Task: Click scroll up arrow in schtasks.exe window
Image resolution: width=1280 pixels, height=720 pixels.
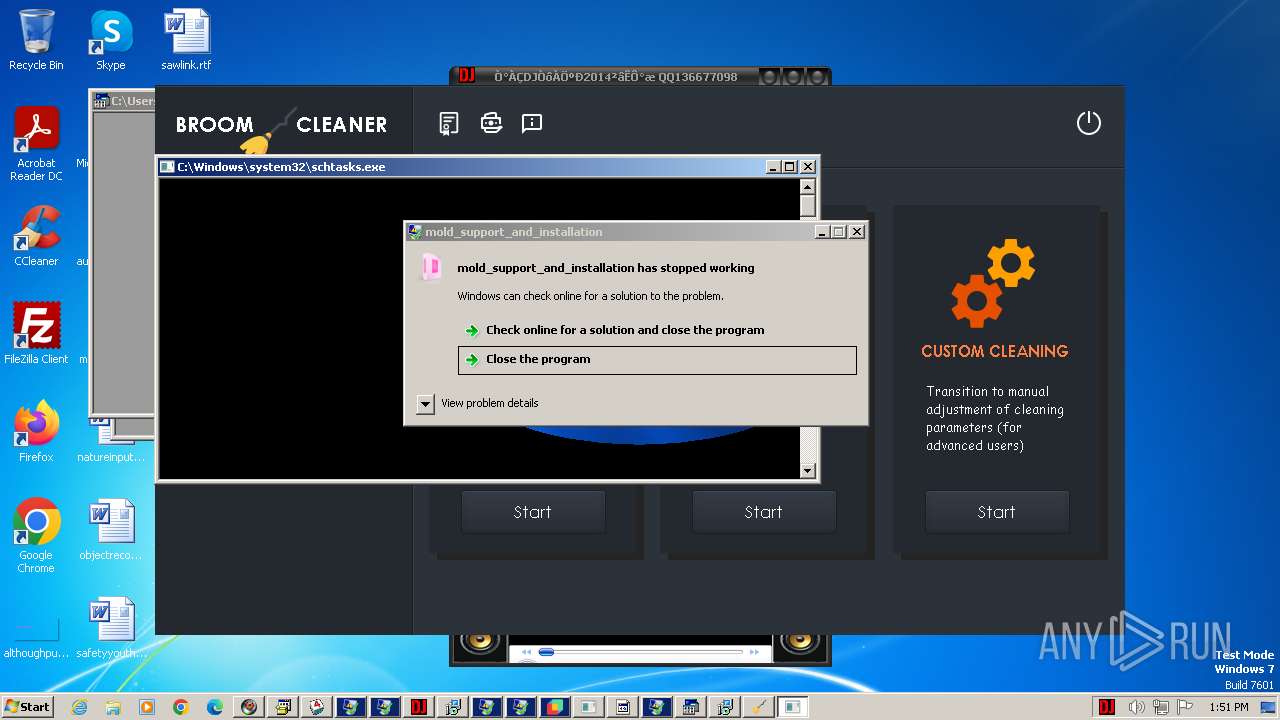Action: [808, 187]
